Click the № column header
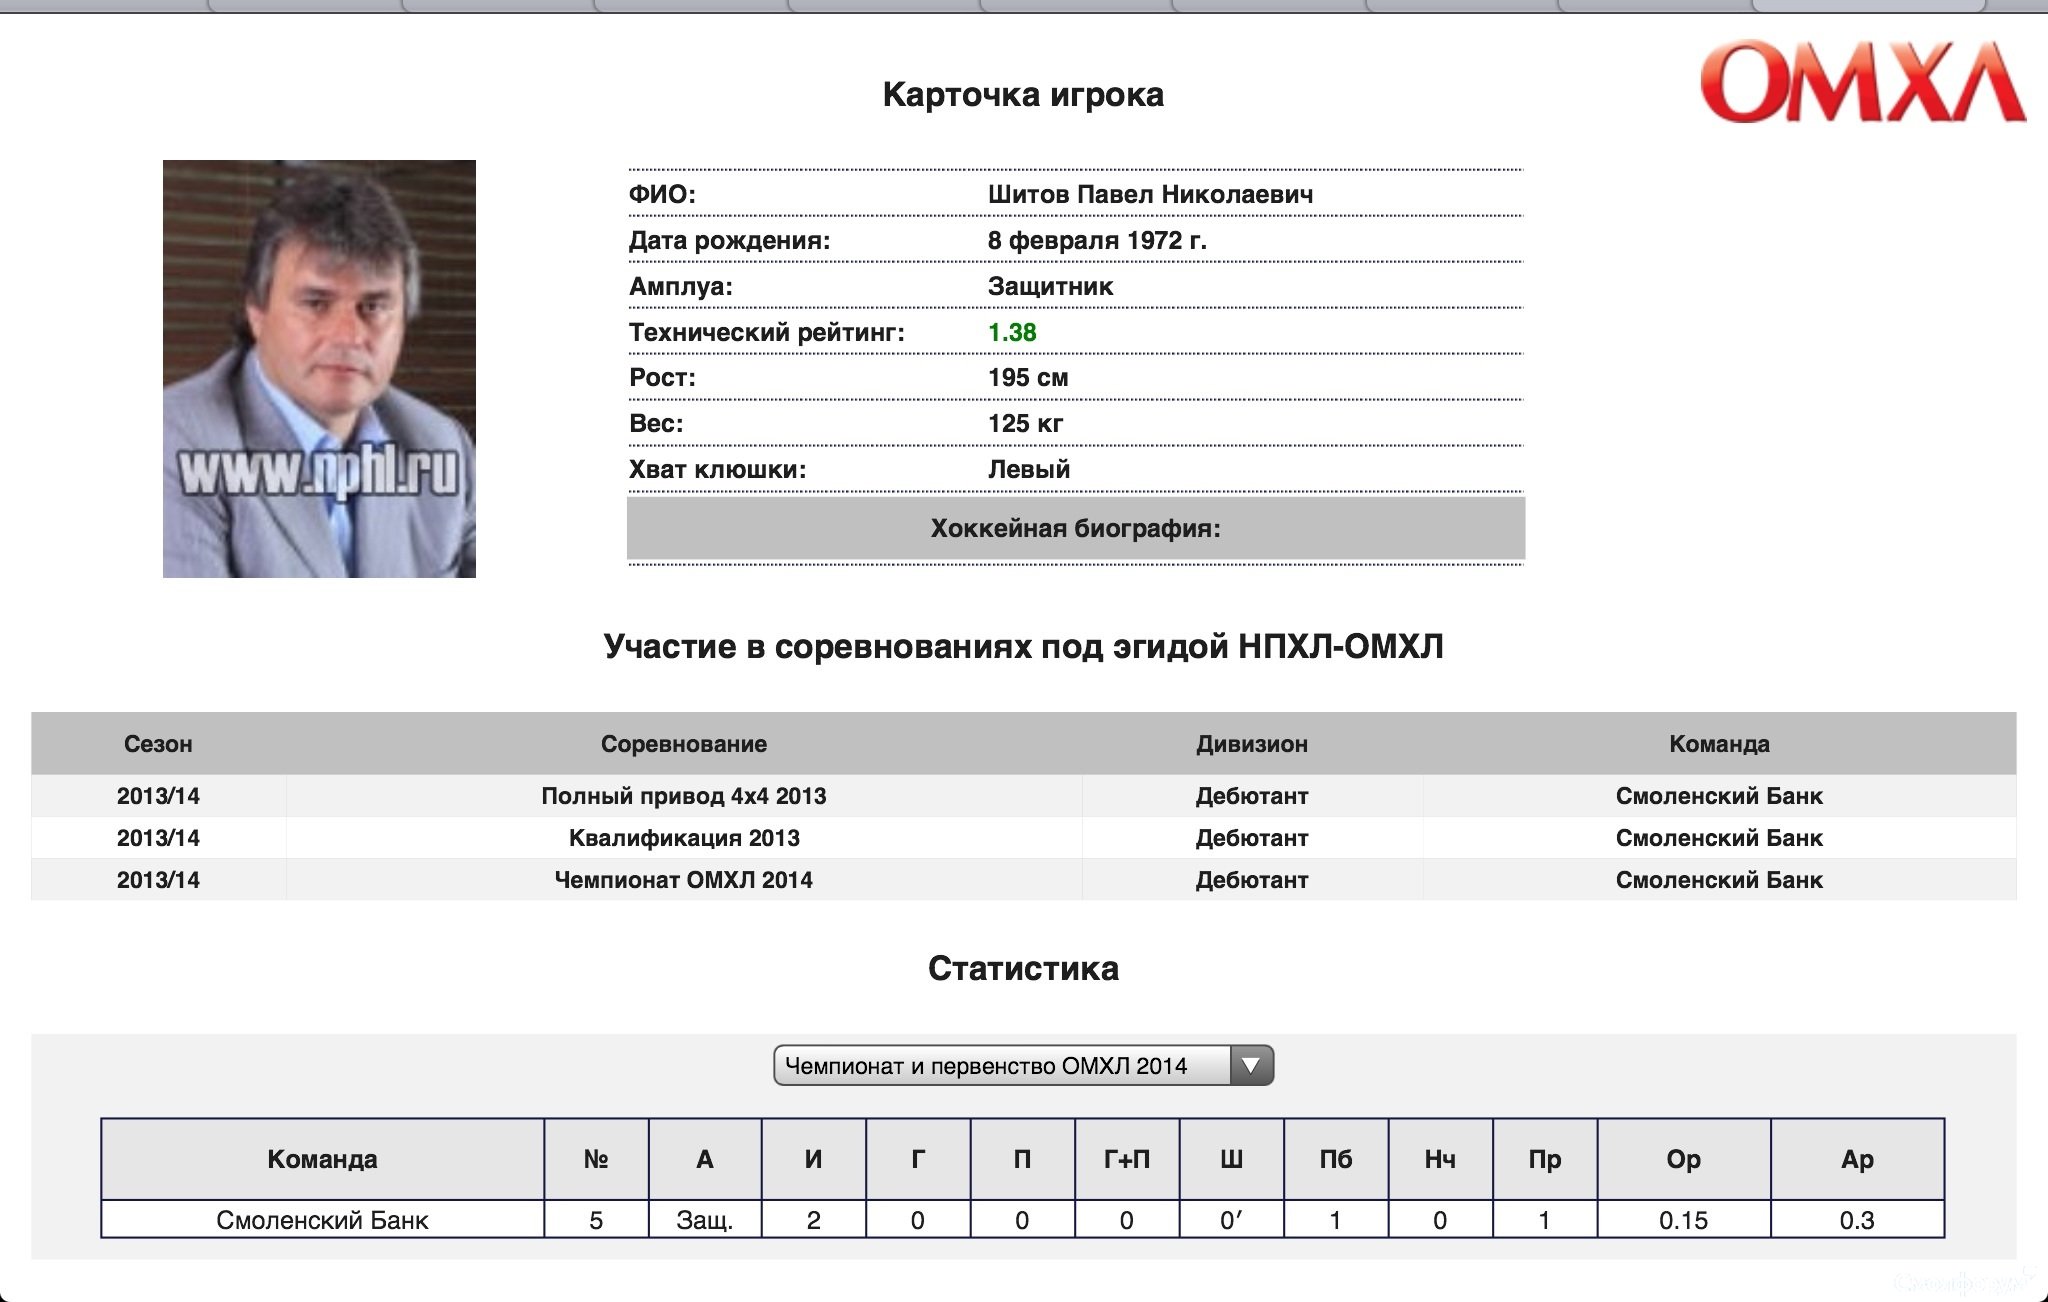2048x1302 pixels. 596,1159
